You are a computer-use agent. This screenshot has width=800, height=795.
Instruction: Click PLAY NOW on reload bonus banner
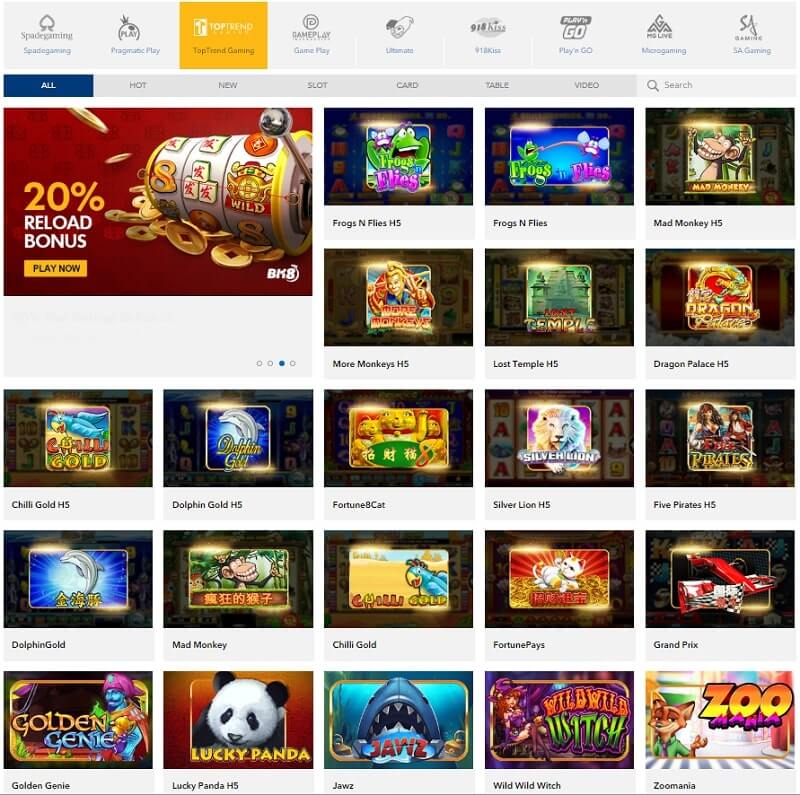[x=56, y=268]
